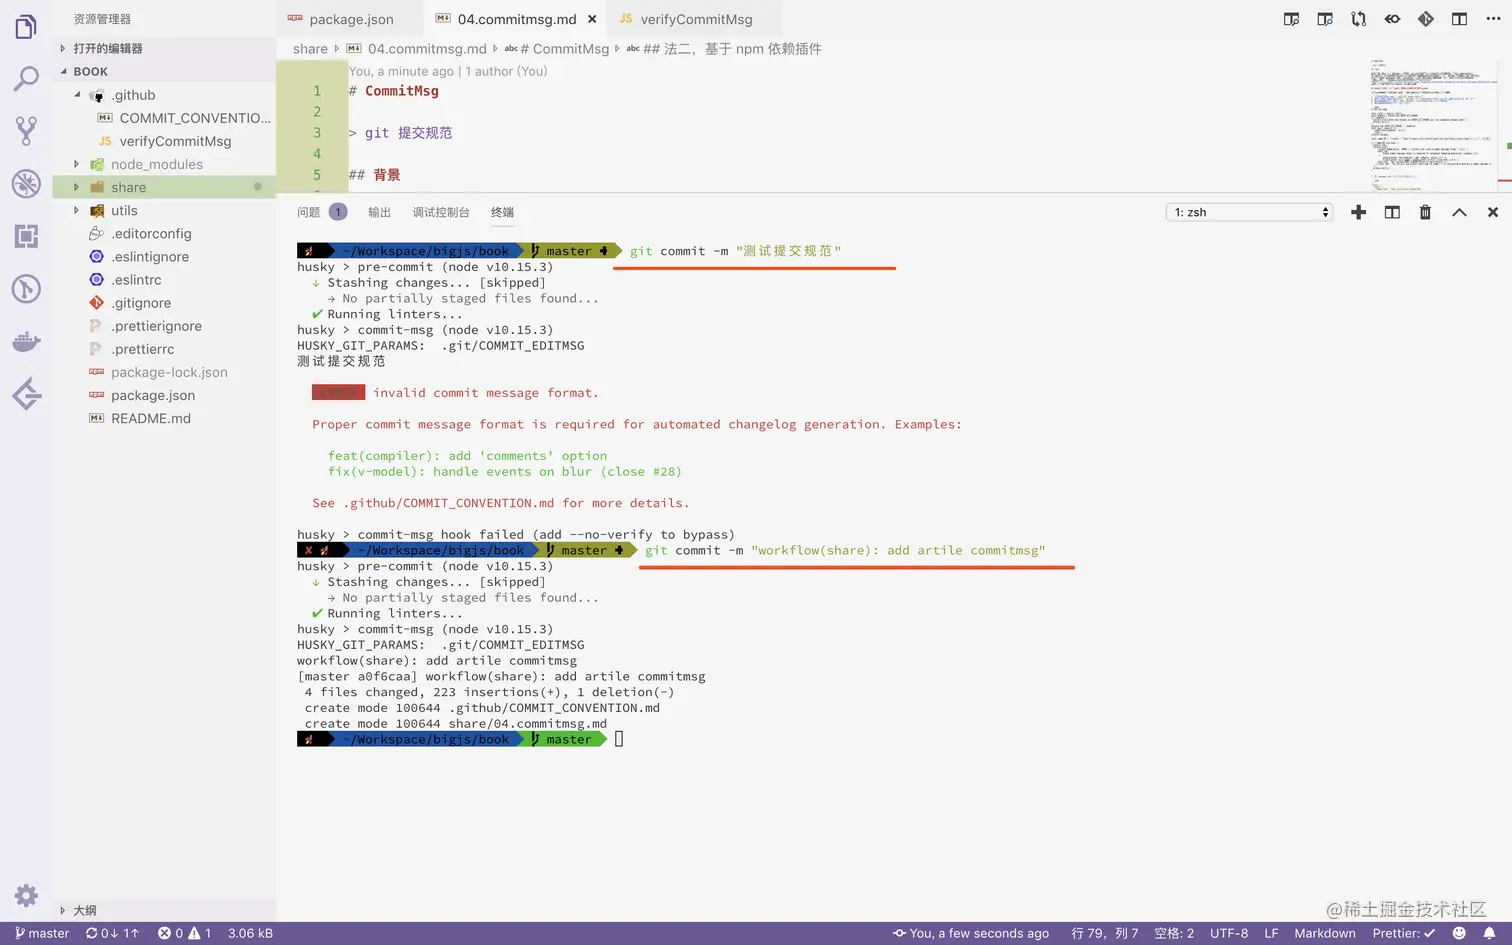The width and height of the screenshot is (1512, 945).
Task: Click the Git diamond icon in editor toolbar
Action: pos(1426,19)
